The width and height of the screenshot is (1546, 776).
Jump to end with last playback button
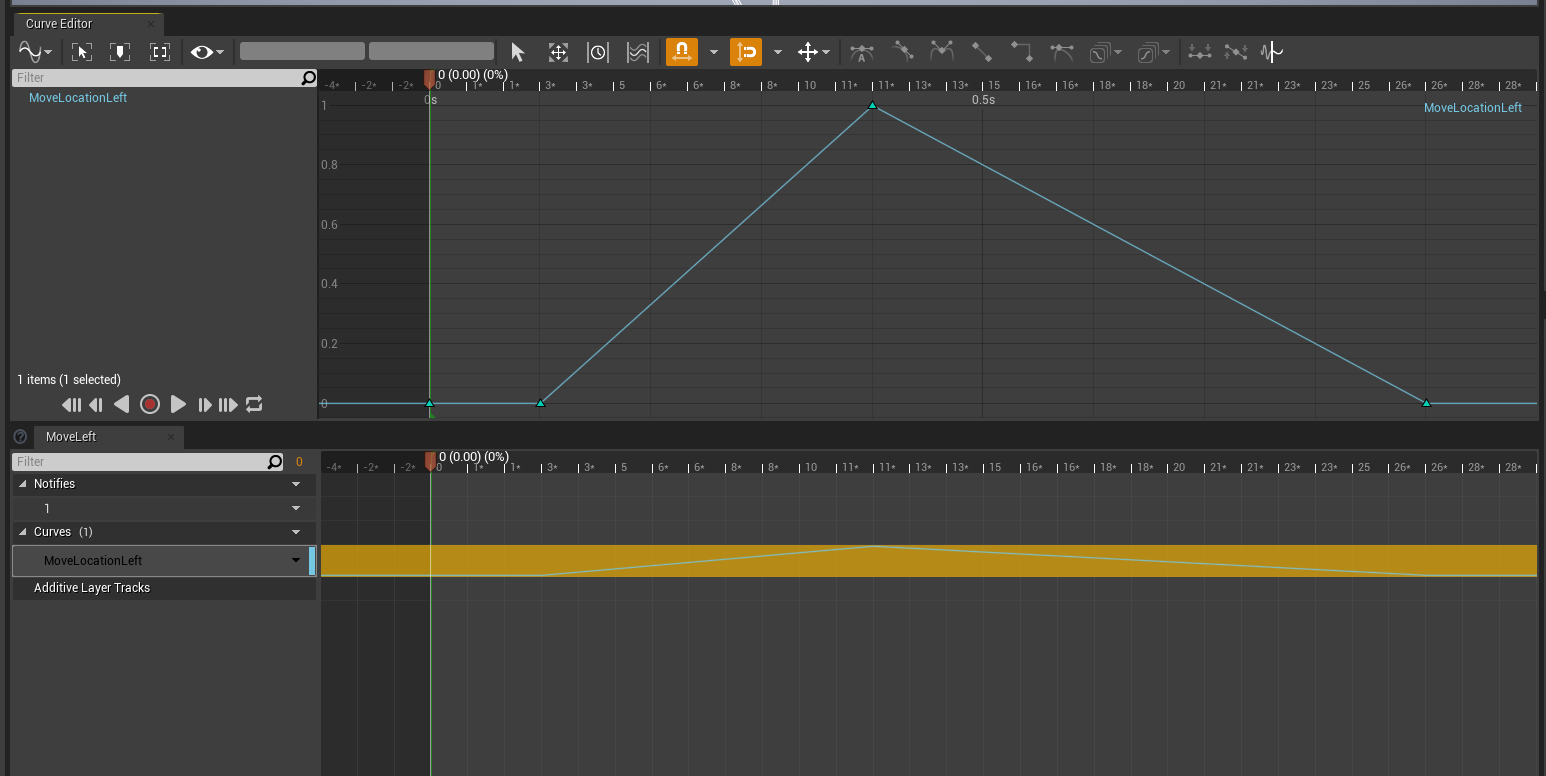228,404
